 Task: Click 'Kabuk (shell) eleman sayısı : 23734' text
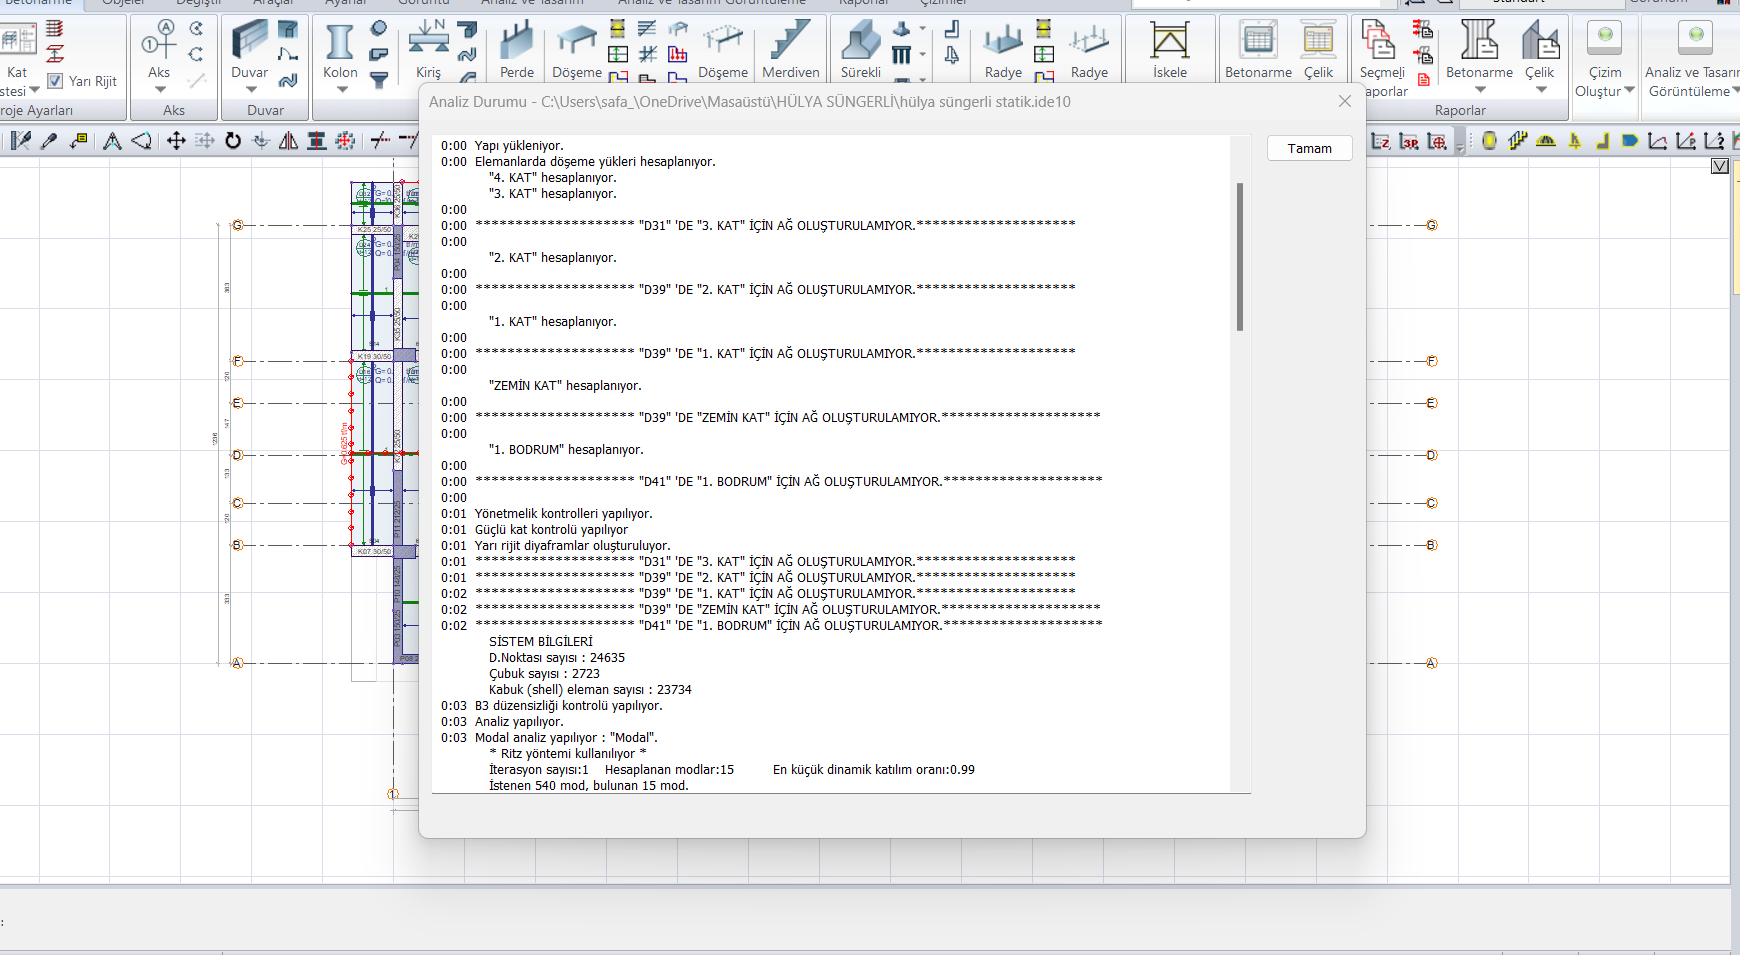pyautogui.click(x=590, y=690)
